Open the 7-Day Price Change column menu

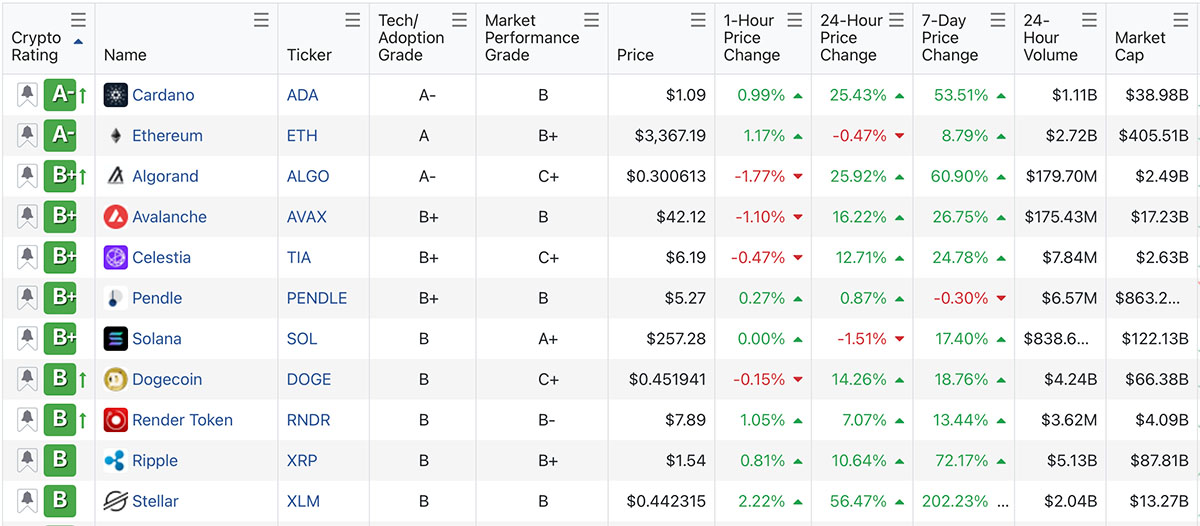pos(998,20)
